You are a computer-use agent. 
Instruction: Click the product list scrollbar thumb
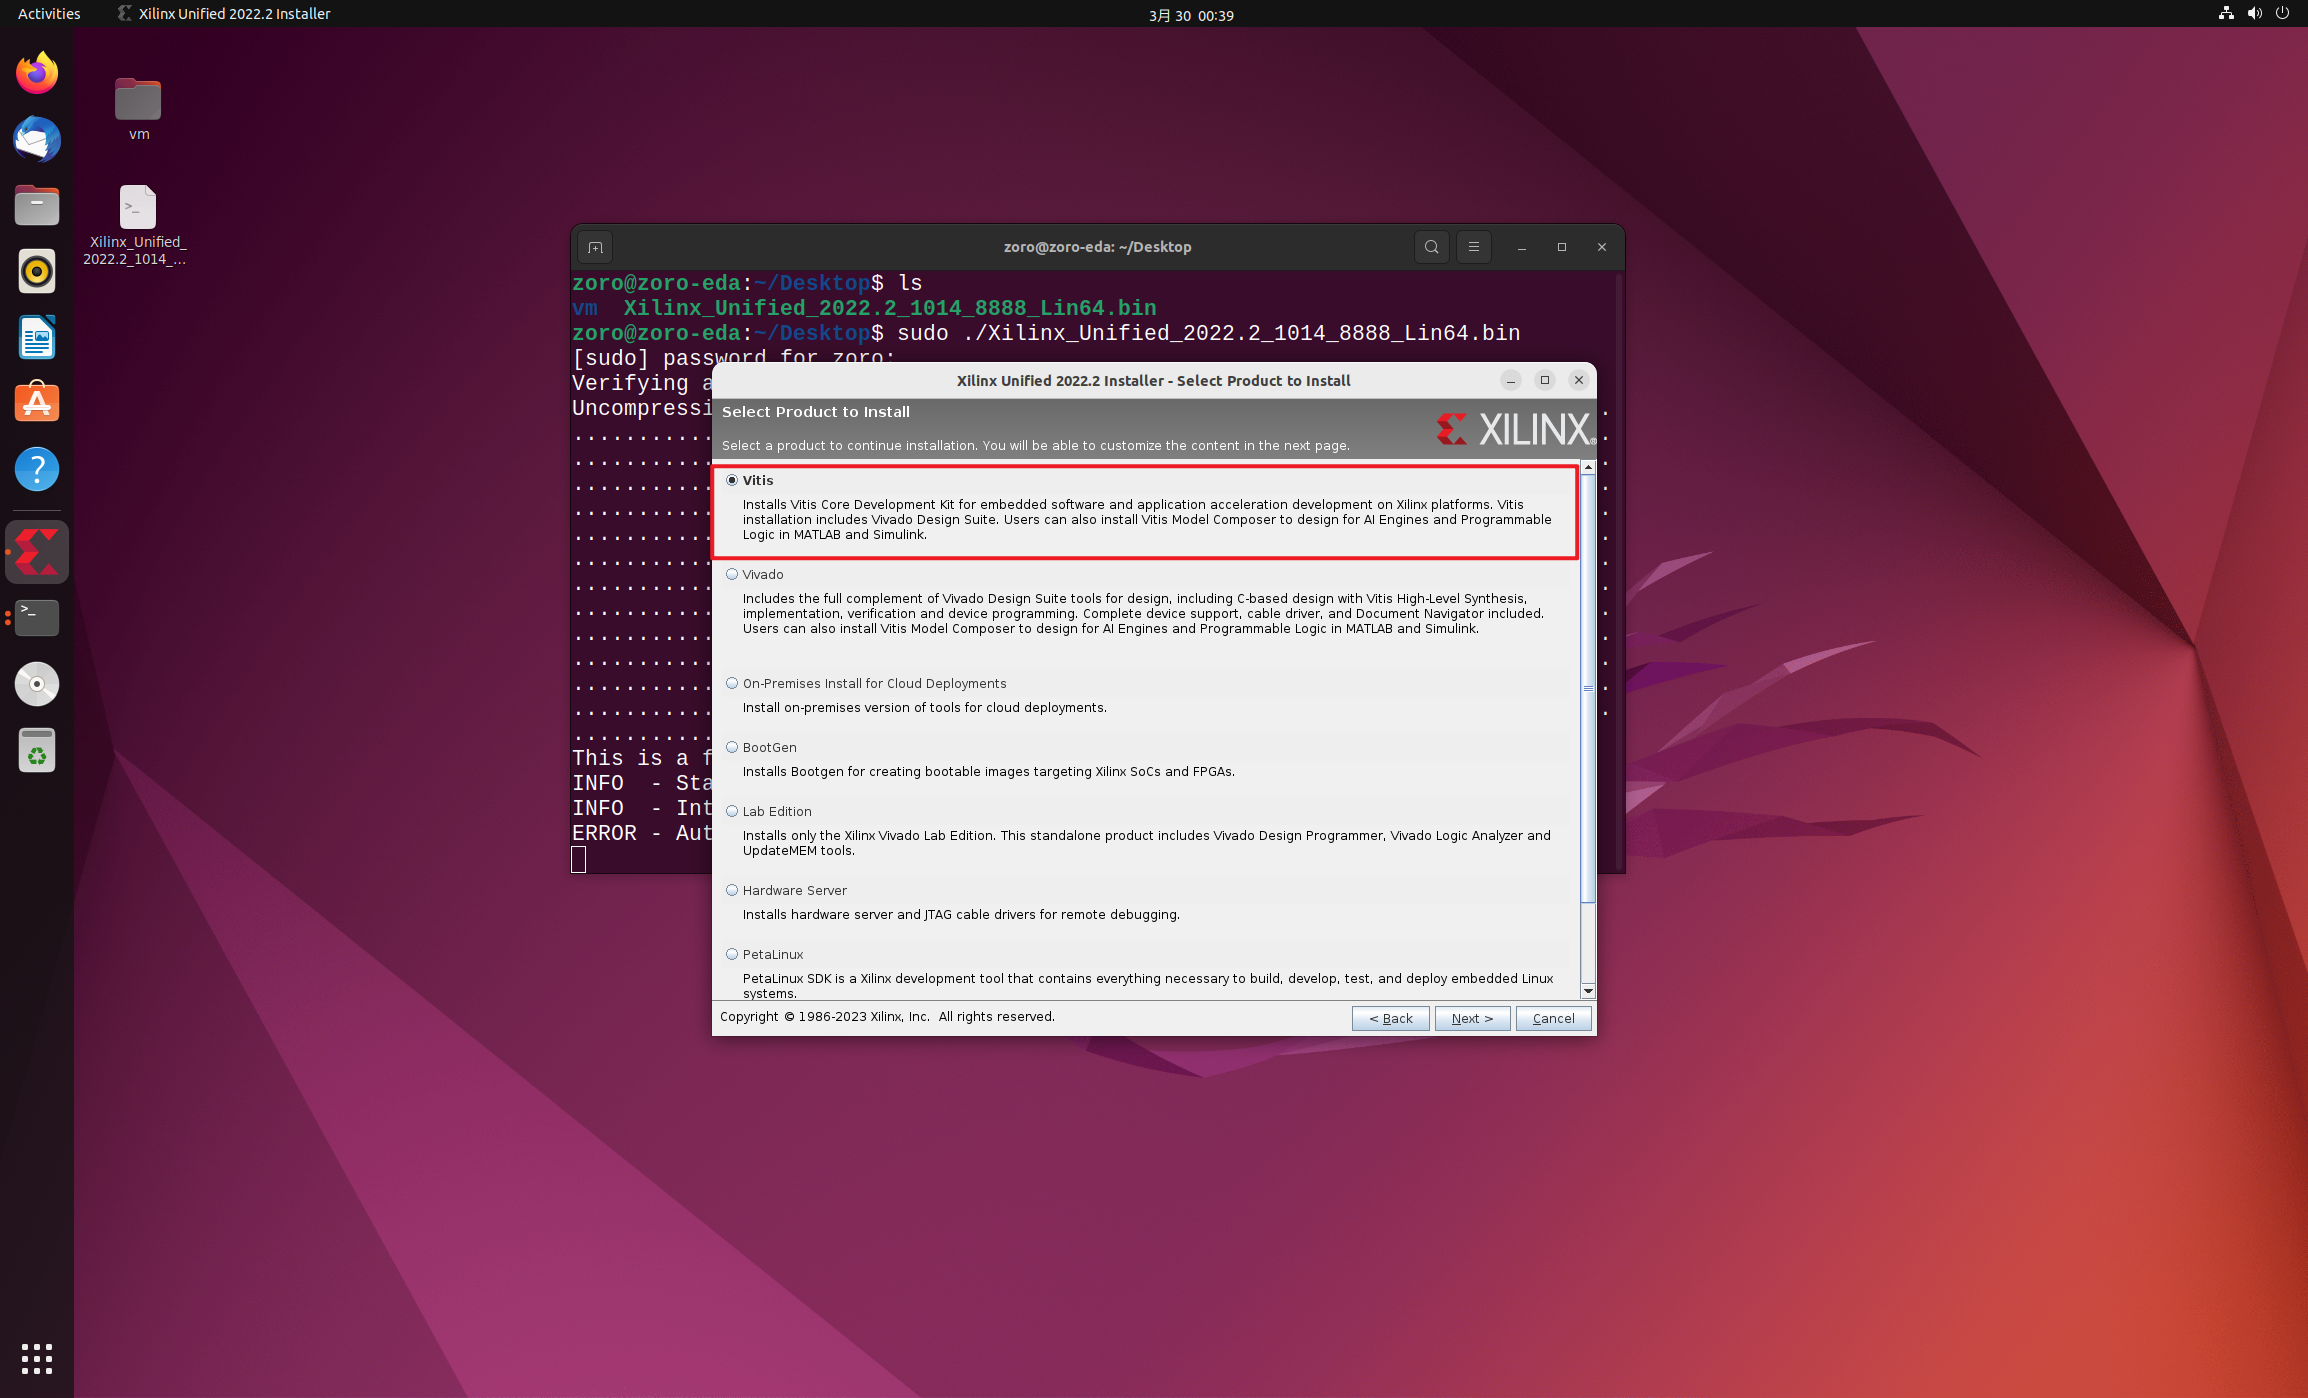point(1588,688)
